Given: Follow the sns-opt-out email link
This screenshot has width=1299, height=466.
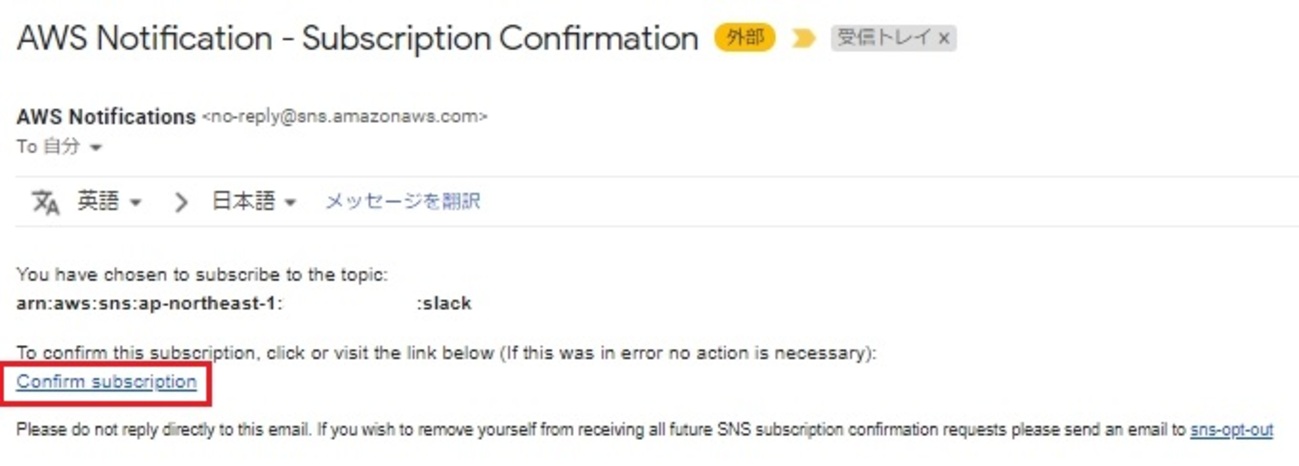Looking at the screenshot, I should click(1231, 430).
